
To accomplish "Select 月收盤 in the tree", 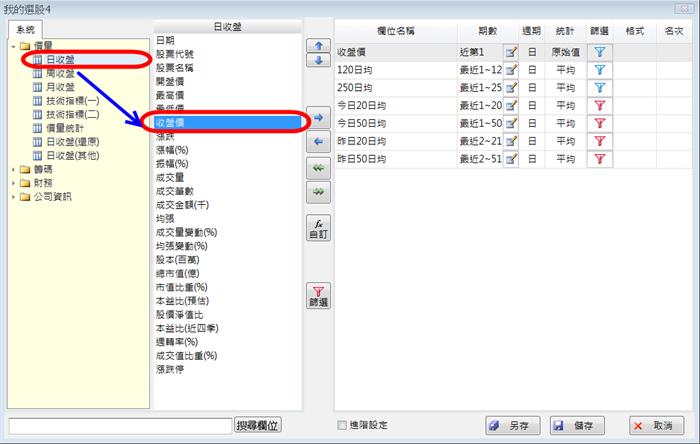I will 60,87.
